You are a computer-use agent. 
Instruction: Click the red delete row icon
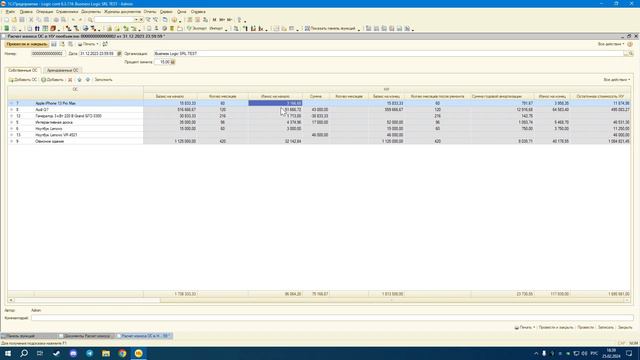(70, 80)
